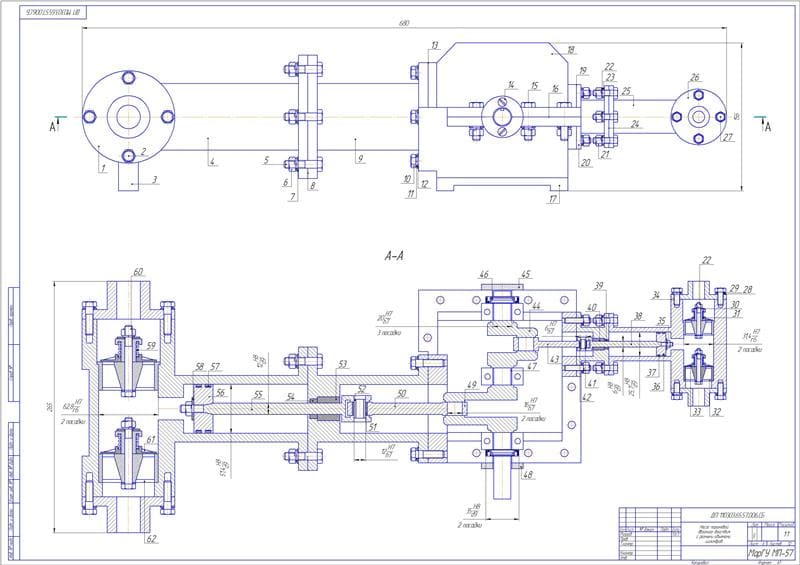800x565 pixels.
Task: Click part callout "45" on the bearing cover
Action: (x=526, y=274)
